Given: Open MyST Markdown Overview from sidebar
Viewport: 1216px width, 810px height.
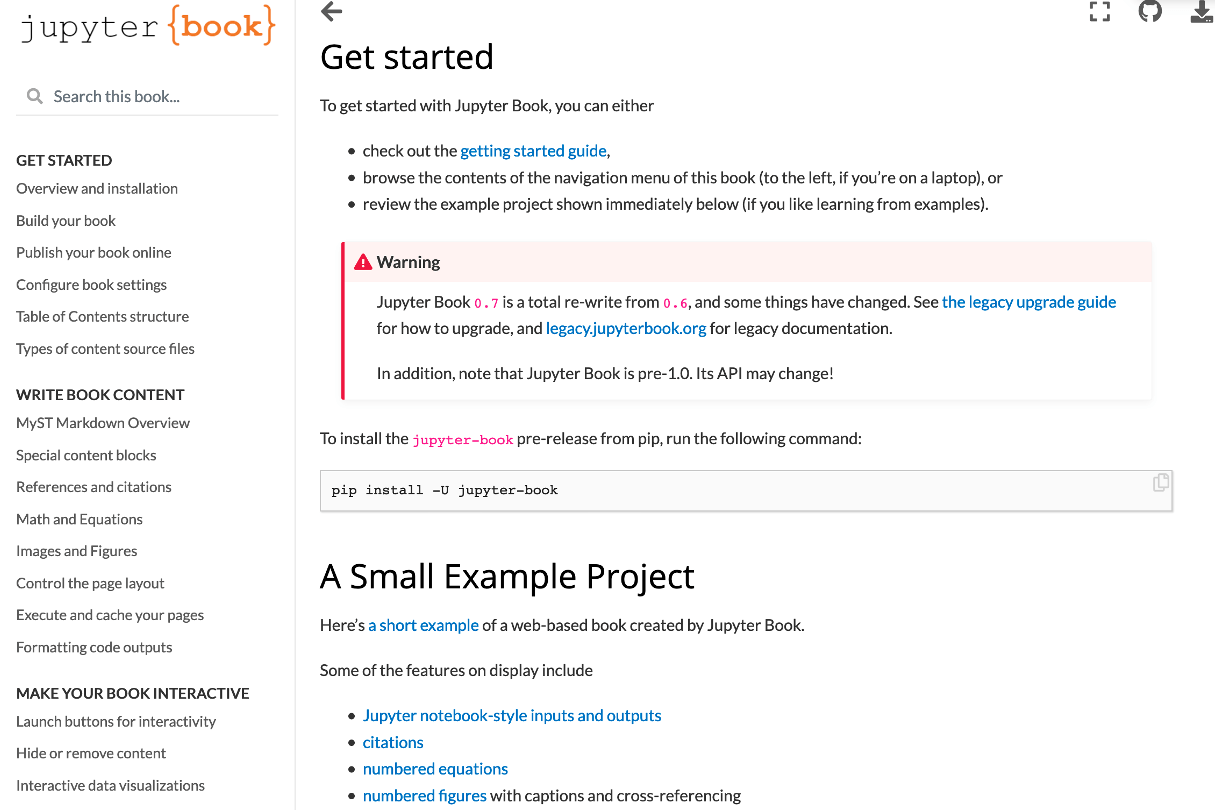Looking at the screenshot, I should click(x=103, y=422).
